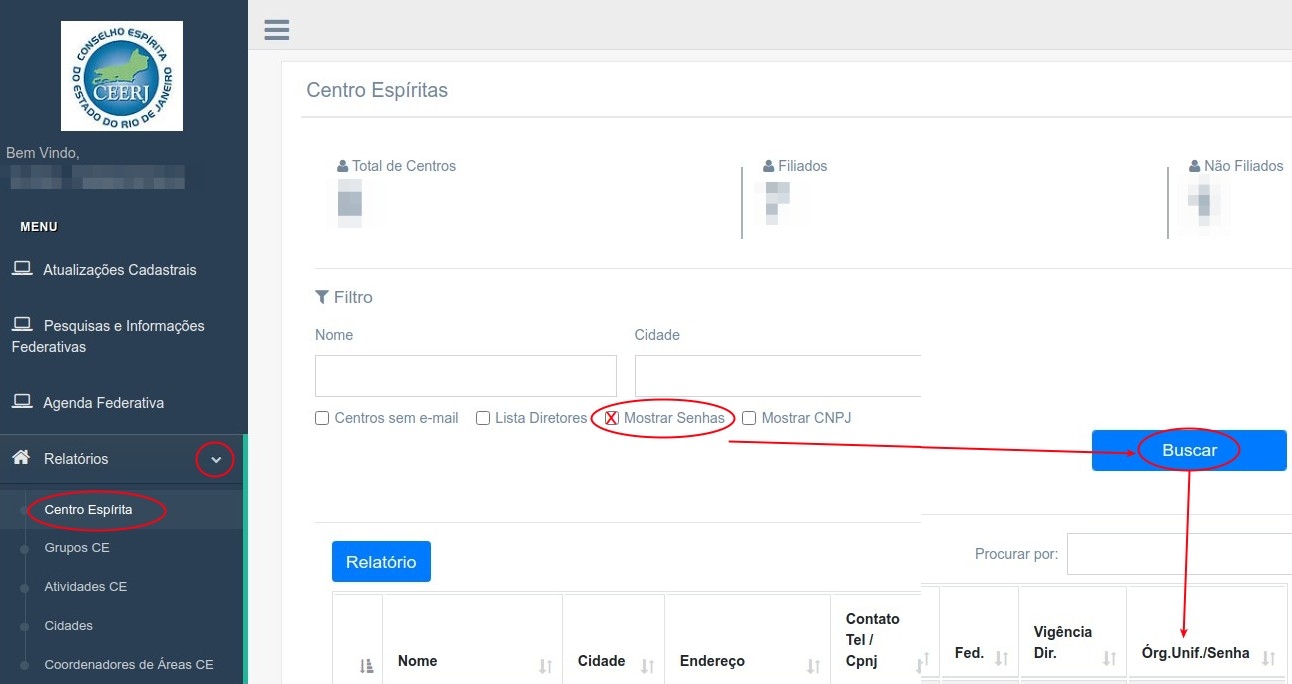Viewport: 1292px width, 684px height.
Task: Sort table by Nome column arrows
Action: (x=546, y=665)
